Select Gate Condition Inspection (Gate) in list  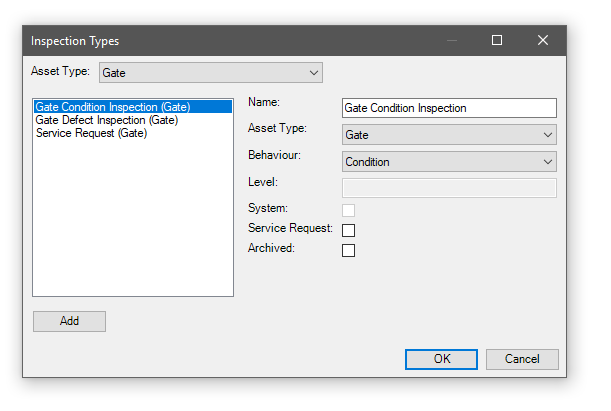point(112,107)
